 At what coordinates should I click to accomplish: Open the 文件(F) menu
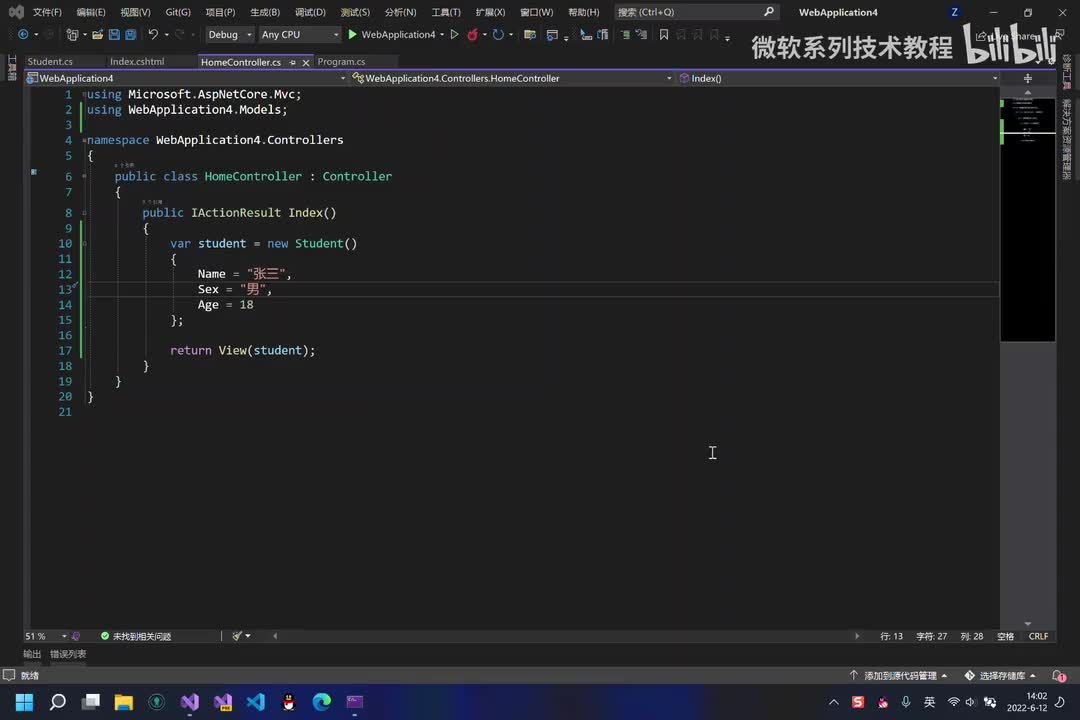(x=47, y=12)
